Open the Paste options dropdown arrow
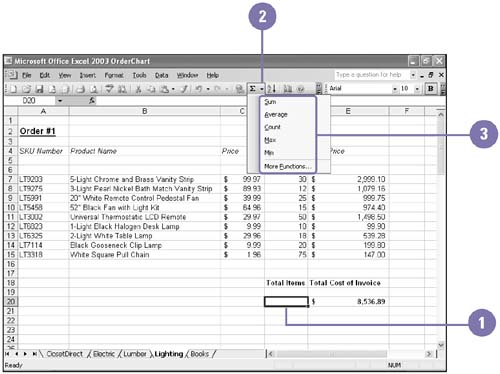This screenshot has height=374, width=500. click(x=173, y=89)
